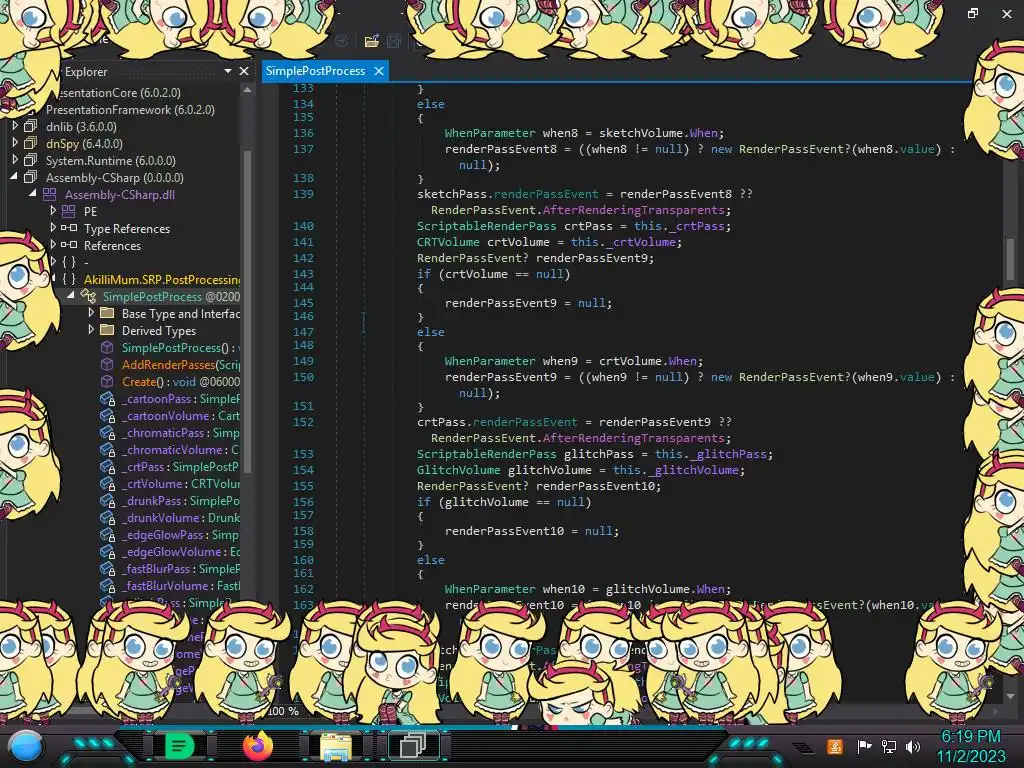The width and height of the screenshot is (1024, 768).
Task: Click the _cartoonPass private field icon
Action: point(108,398)
